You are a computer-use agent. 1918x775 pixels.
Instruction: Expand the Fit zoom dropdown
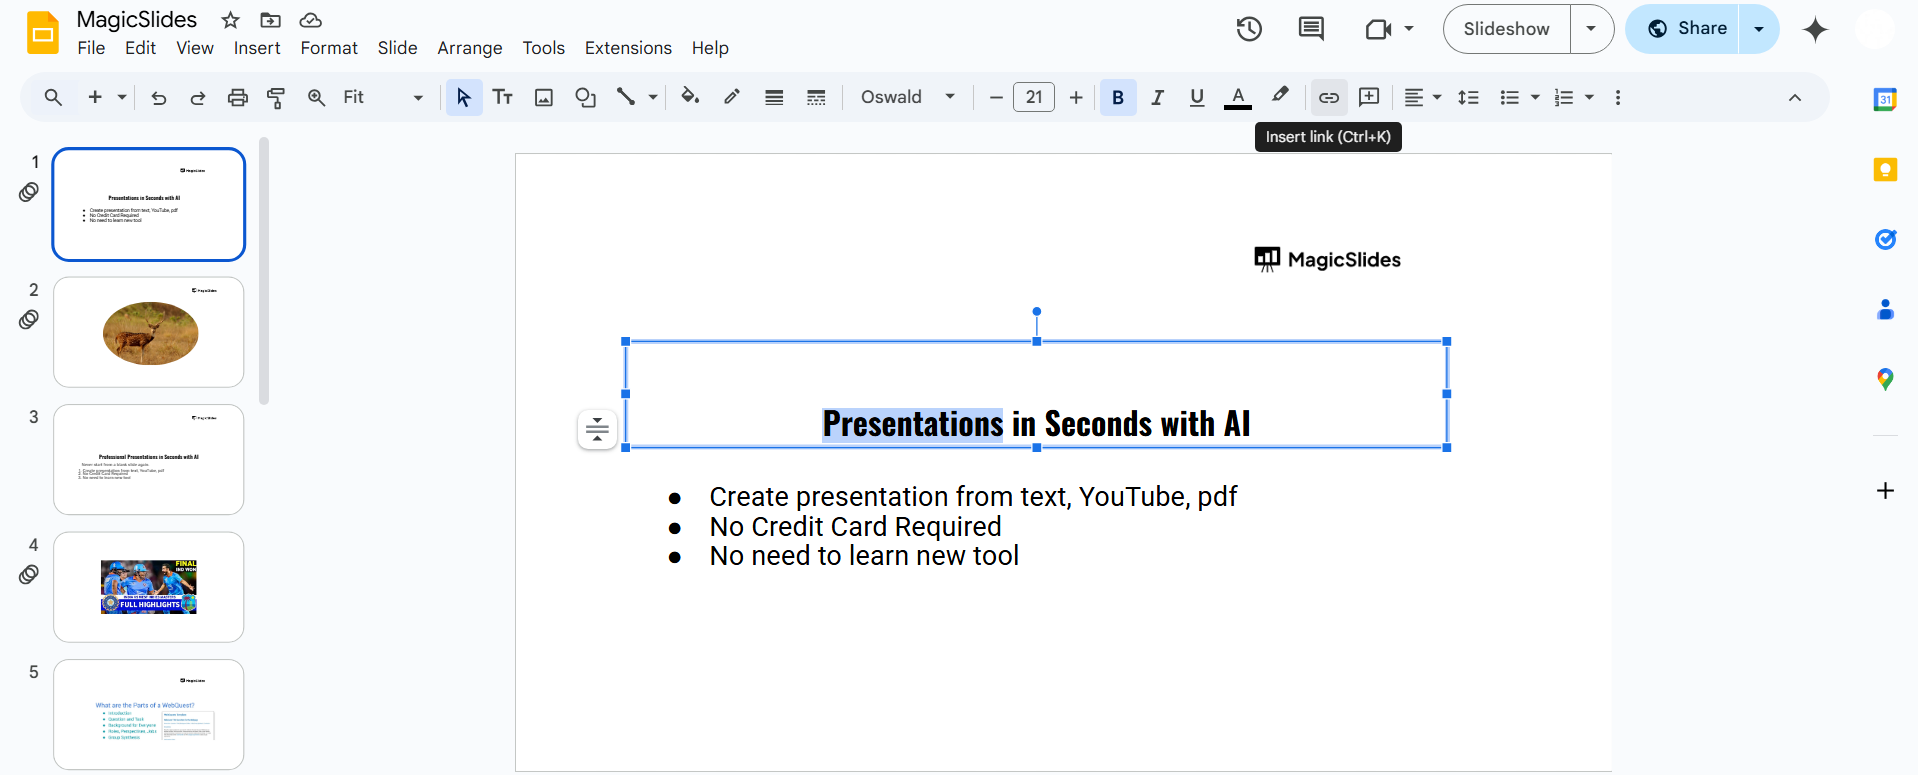383,97
